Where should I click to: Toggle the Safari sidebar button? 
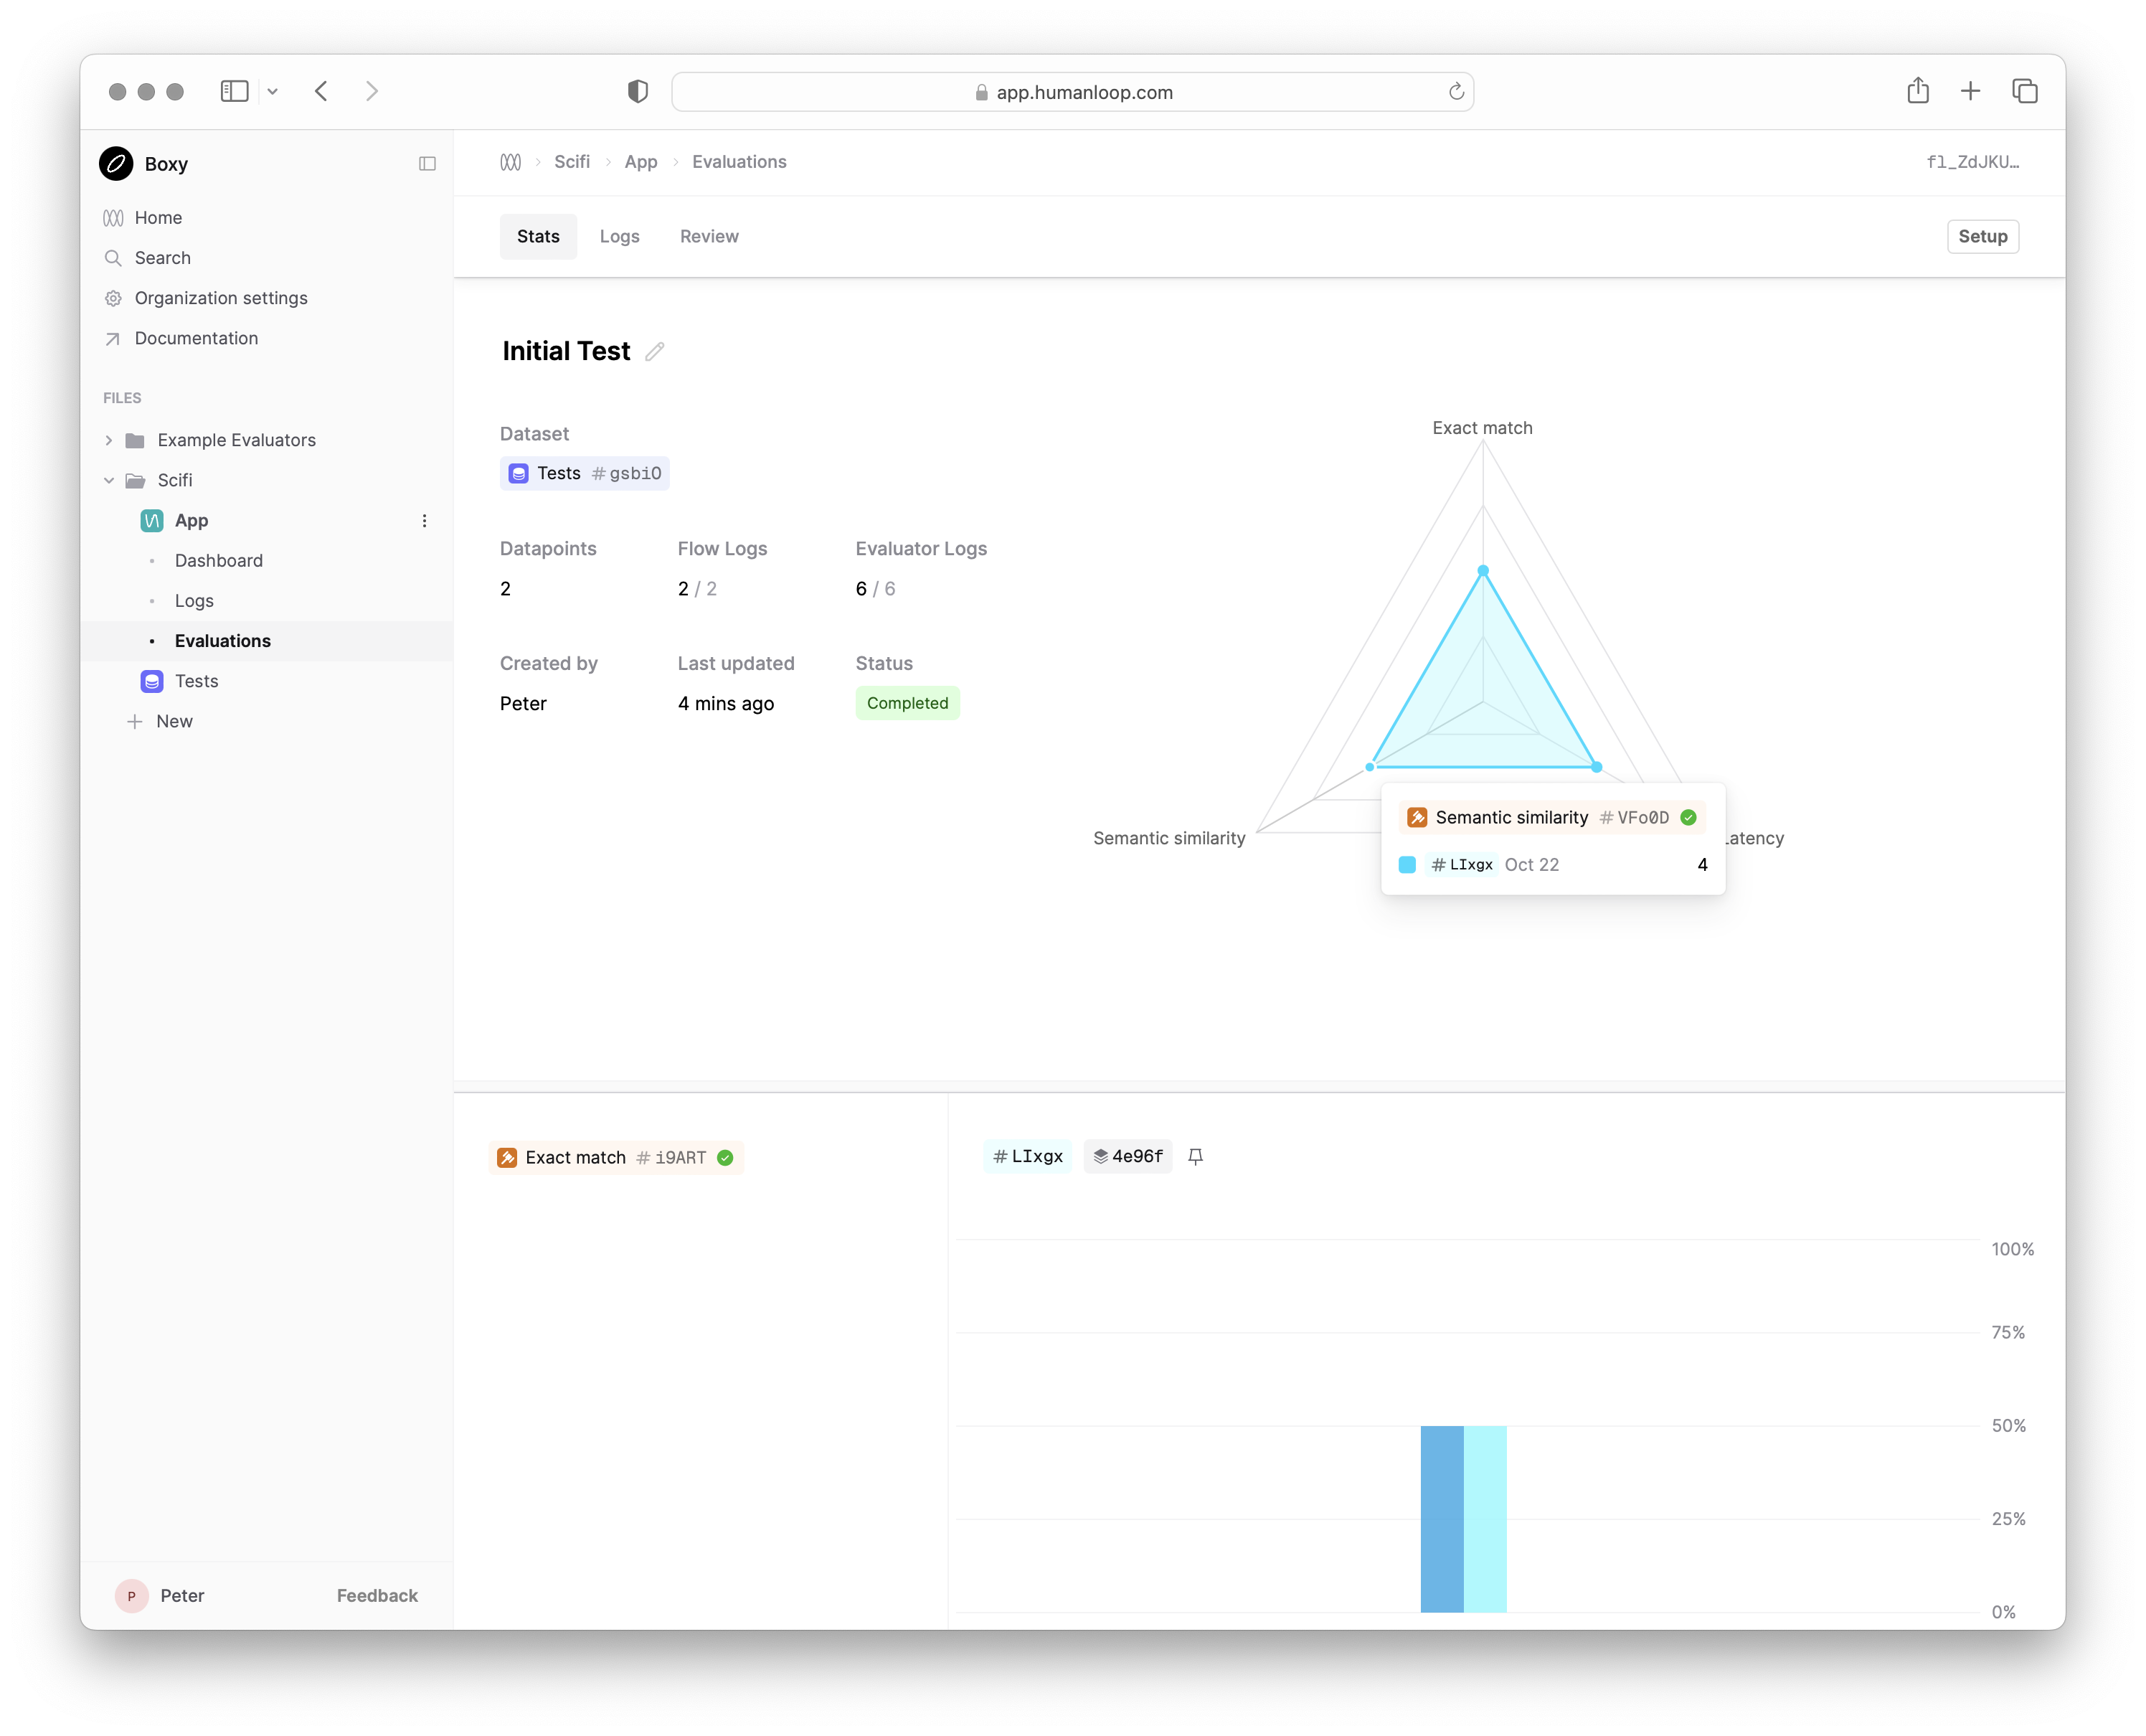click(234, 91)
